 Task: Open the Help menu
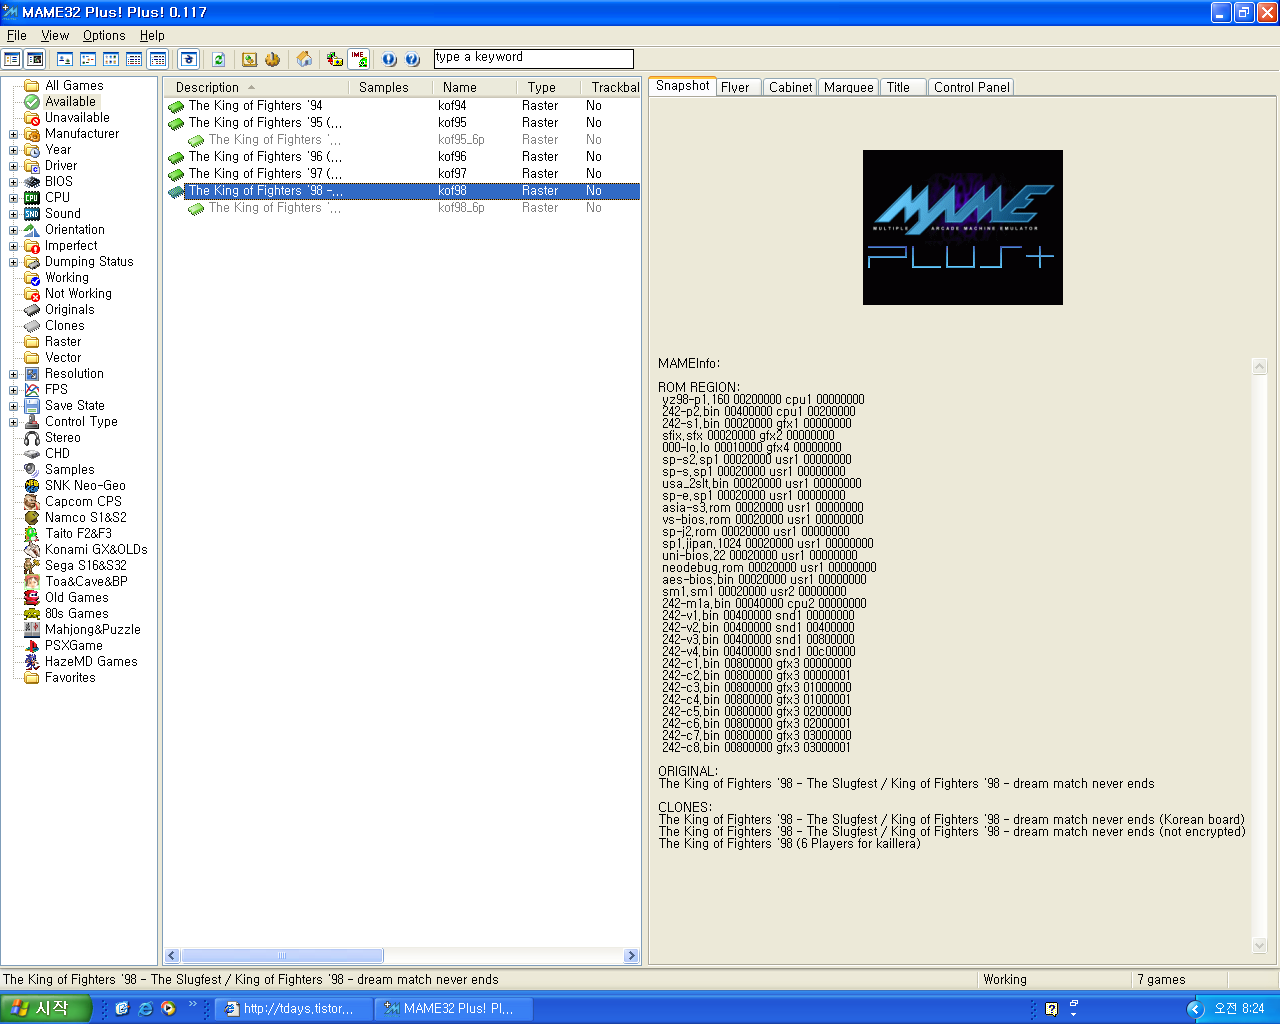coord(152,35)
